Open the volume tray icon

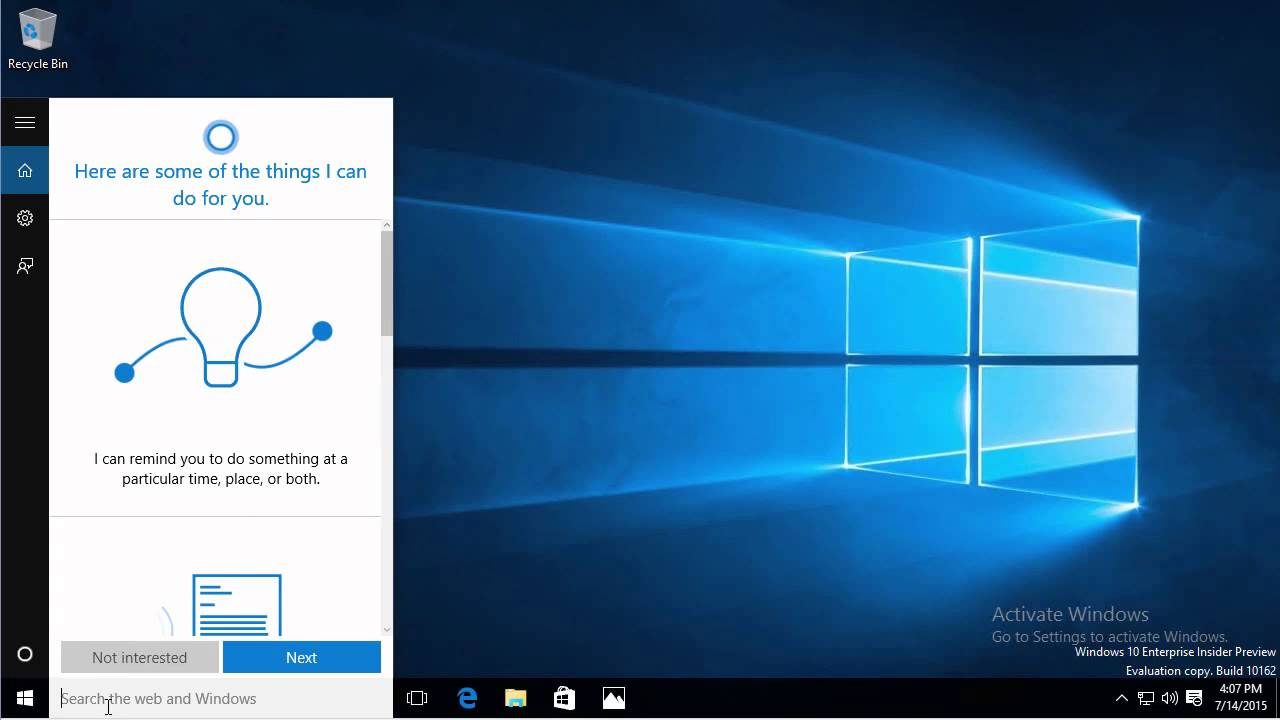(1169, 698)
